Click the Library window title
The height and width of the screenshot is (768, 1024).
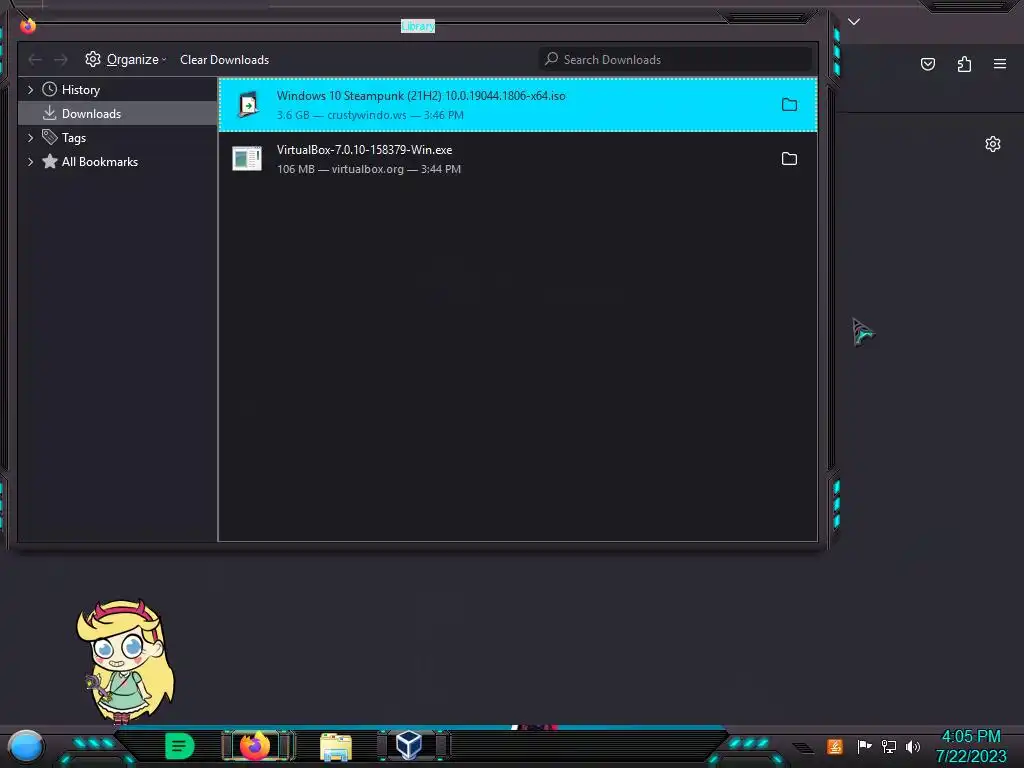[418, 26]
